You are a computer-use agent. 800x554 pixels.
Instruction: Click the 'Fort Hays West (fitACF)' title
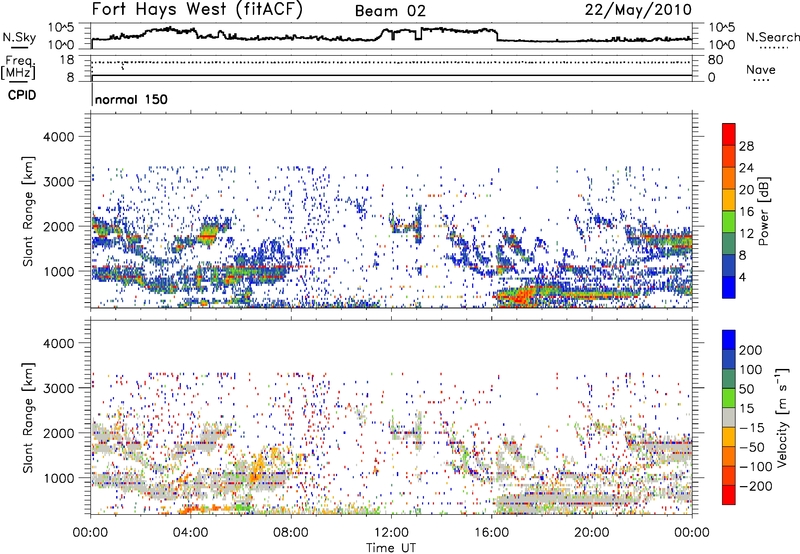point(197,10)
